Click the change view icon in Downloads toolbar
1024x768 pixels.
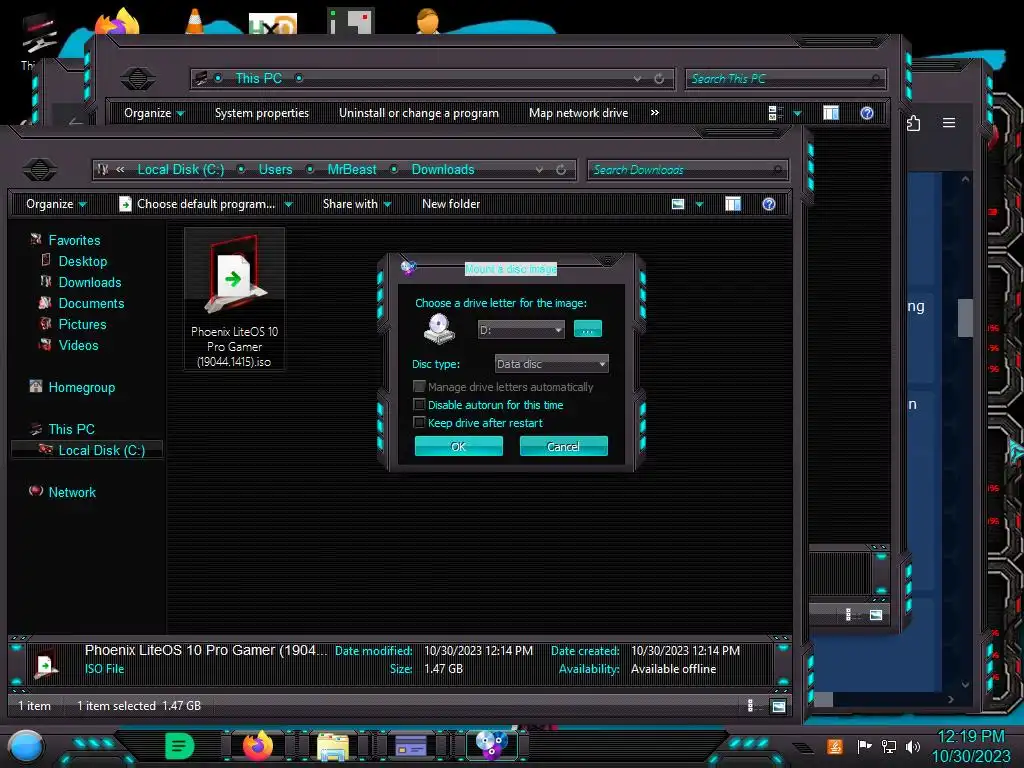point(678,204)
